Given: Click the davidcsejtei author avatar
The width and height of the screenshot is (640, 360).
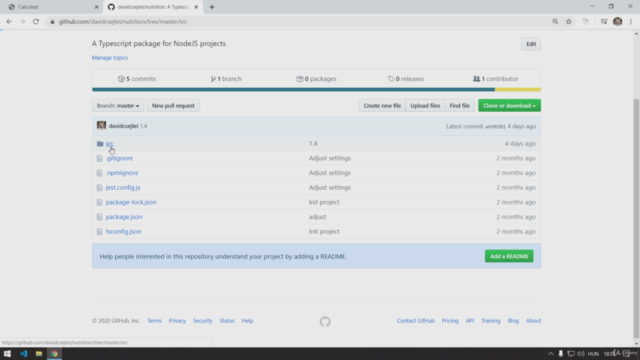Looking at the screenshot, I should [101, 126].
